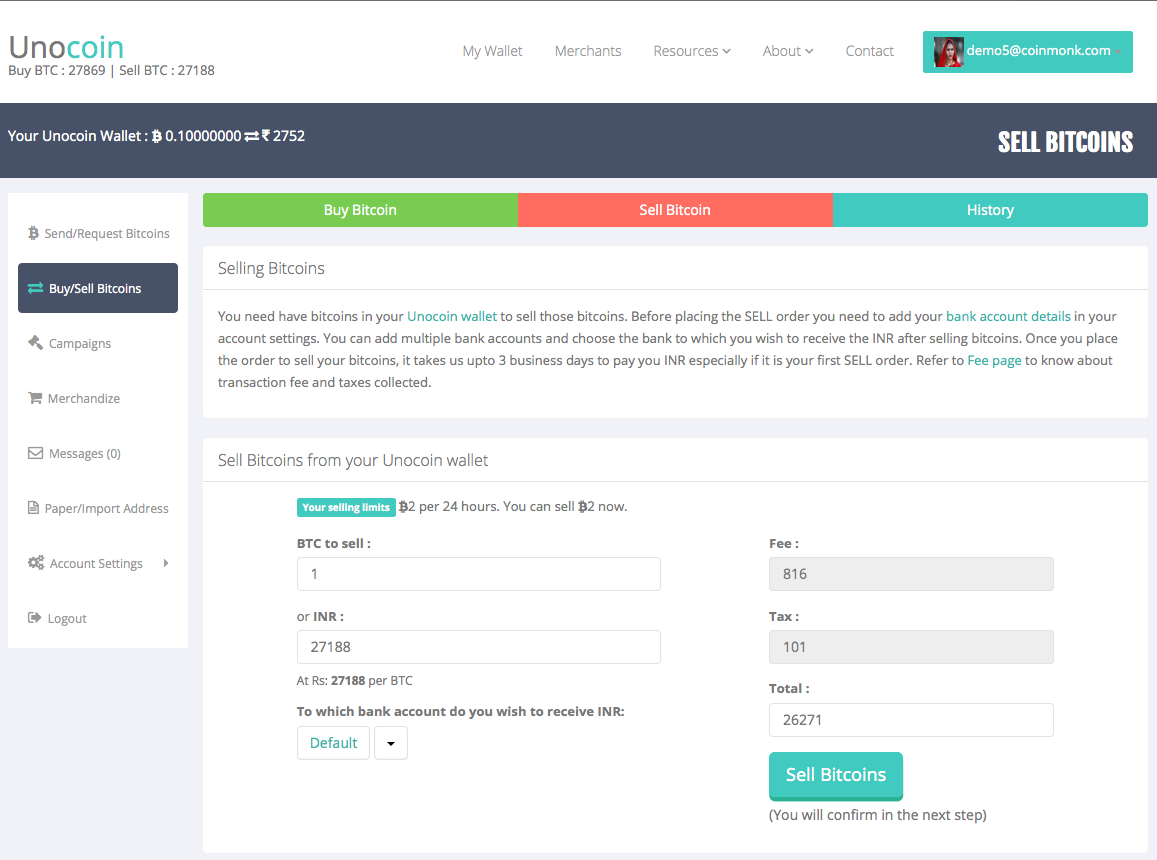
Task: Click the Your selling limits badge
Action: (346, 507)
